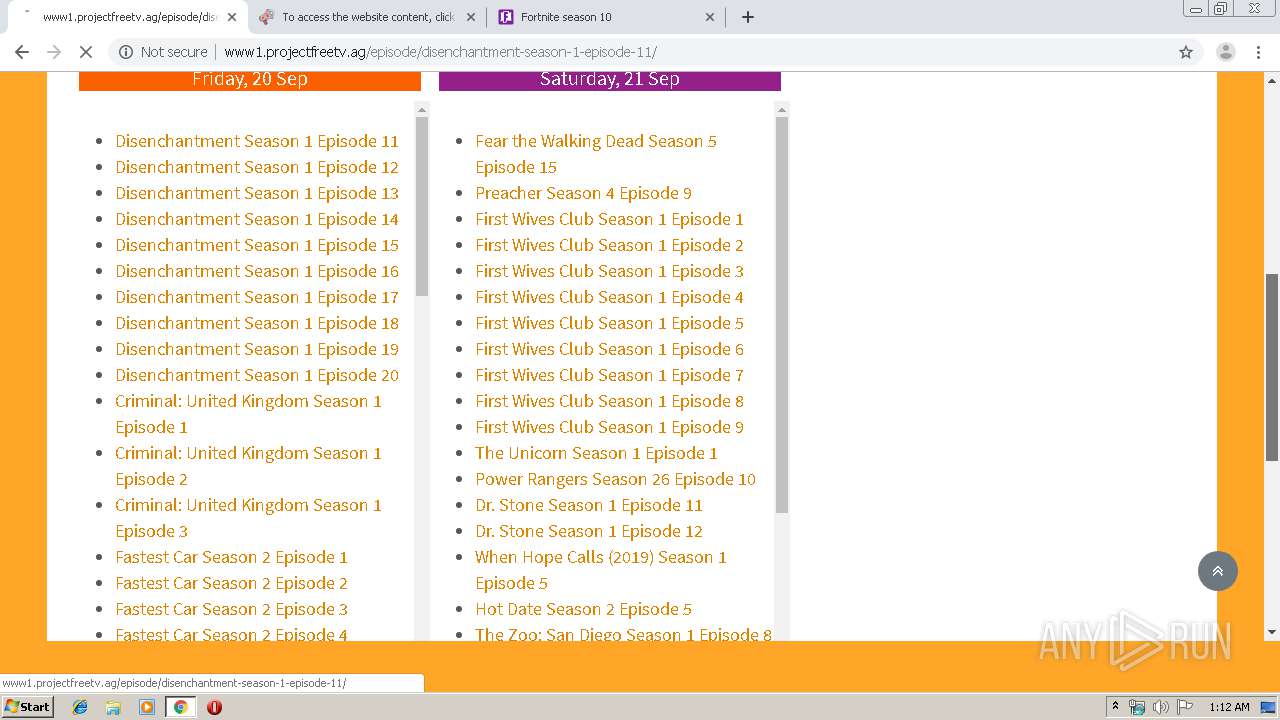Open the volume control in system tray
Viewport: 1280px width, 720px height.
click(x=1160, y=707)
